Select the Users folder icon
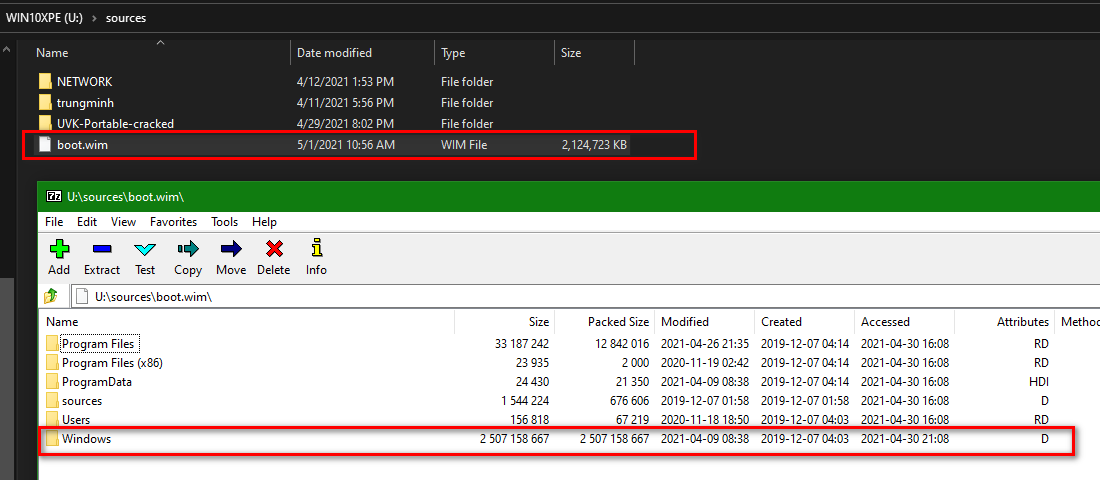The width and height of the screenshot is (1100, 480). point(53,420)
